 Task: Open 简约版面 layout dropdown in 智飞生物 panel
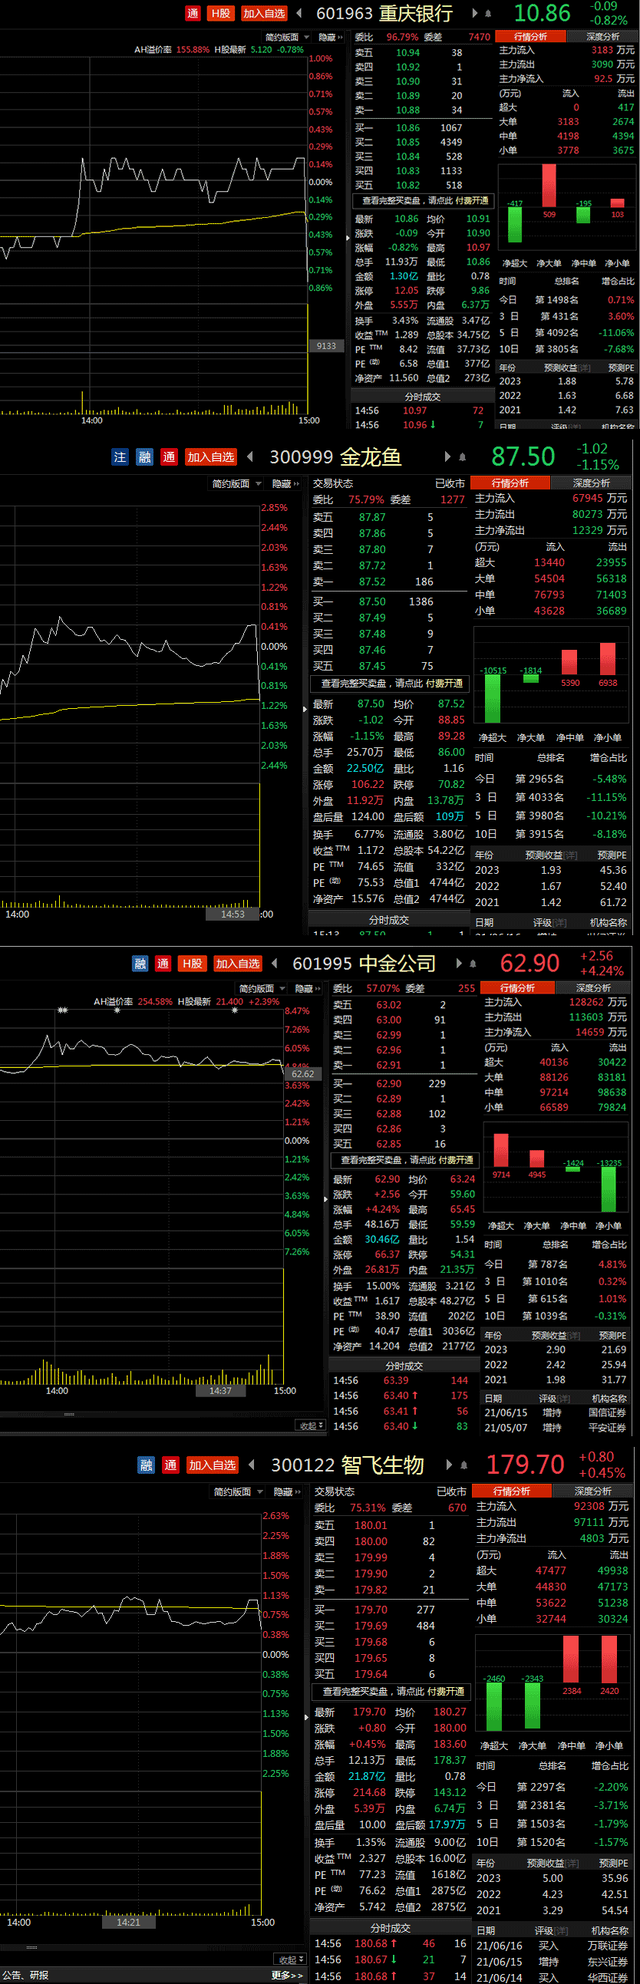click(x=237, y=1492)
